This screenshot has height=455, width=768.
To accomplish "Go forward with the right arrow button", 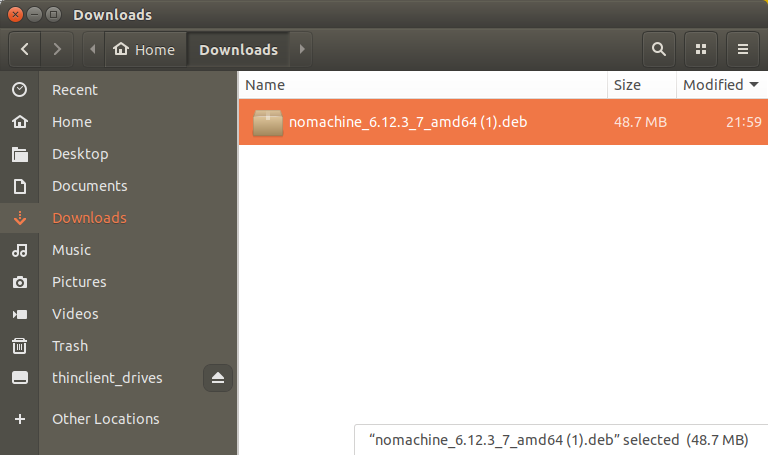I will 57,49.
